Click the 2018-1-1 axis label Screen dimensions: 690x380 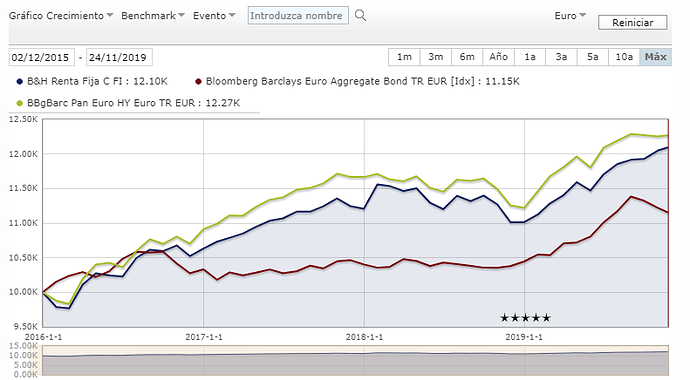click(x=364, y=337)
